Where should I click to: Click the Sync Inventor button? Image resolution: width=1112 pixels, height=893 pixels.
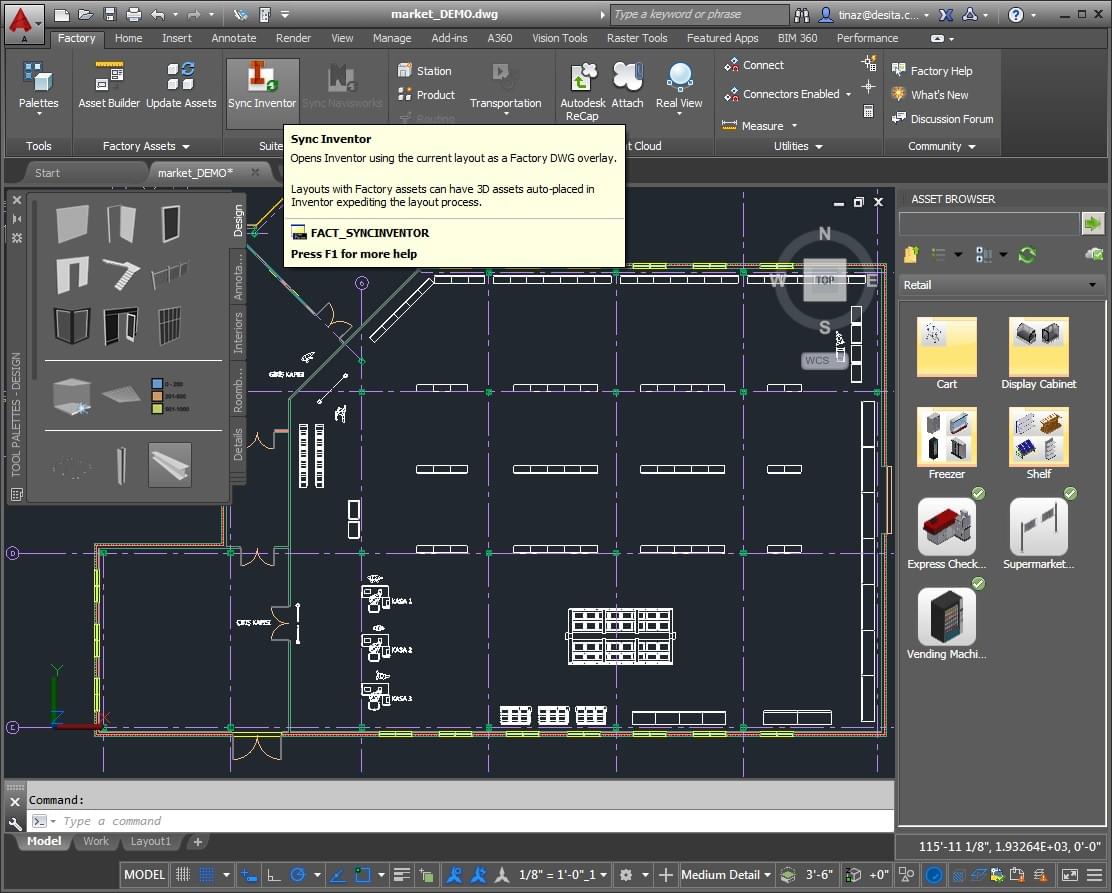click(261, 86)
